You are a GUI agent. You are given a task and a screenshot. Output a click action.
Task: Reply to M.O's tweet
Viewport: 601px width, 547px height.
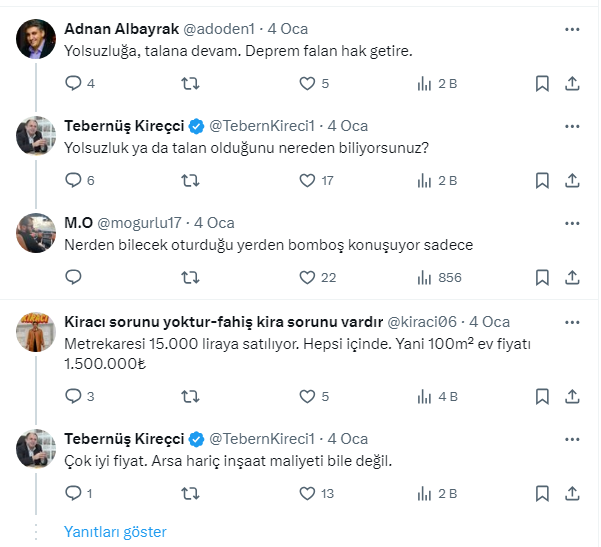73,277
